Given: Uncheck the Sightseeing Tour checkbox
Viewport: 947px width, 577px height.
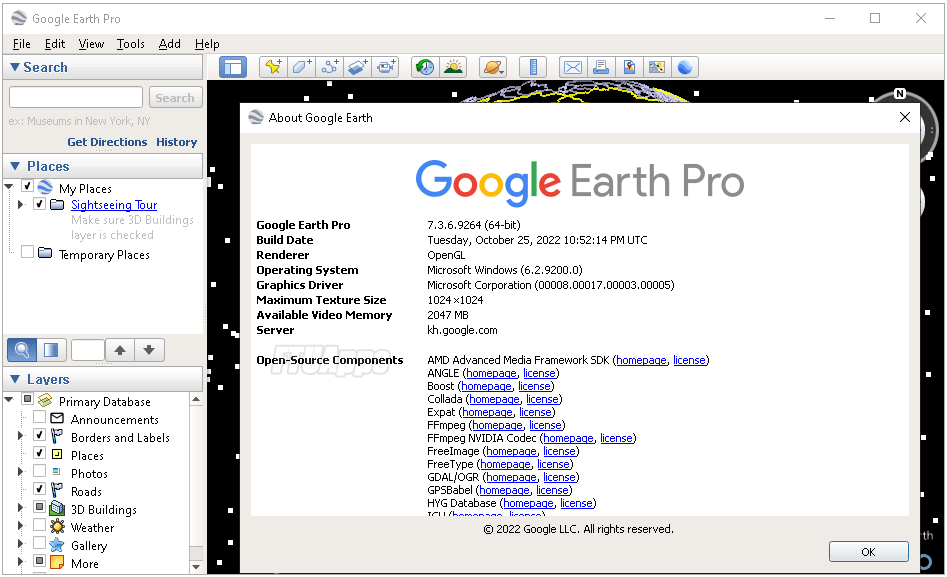Looking at the screenshot, I should pos(39,204).
